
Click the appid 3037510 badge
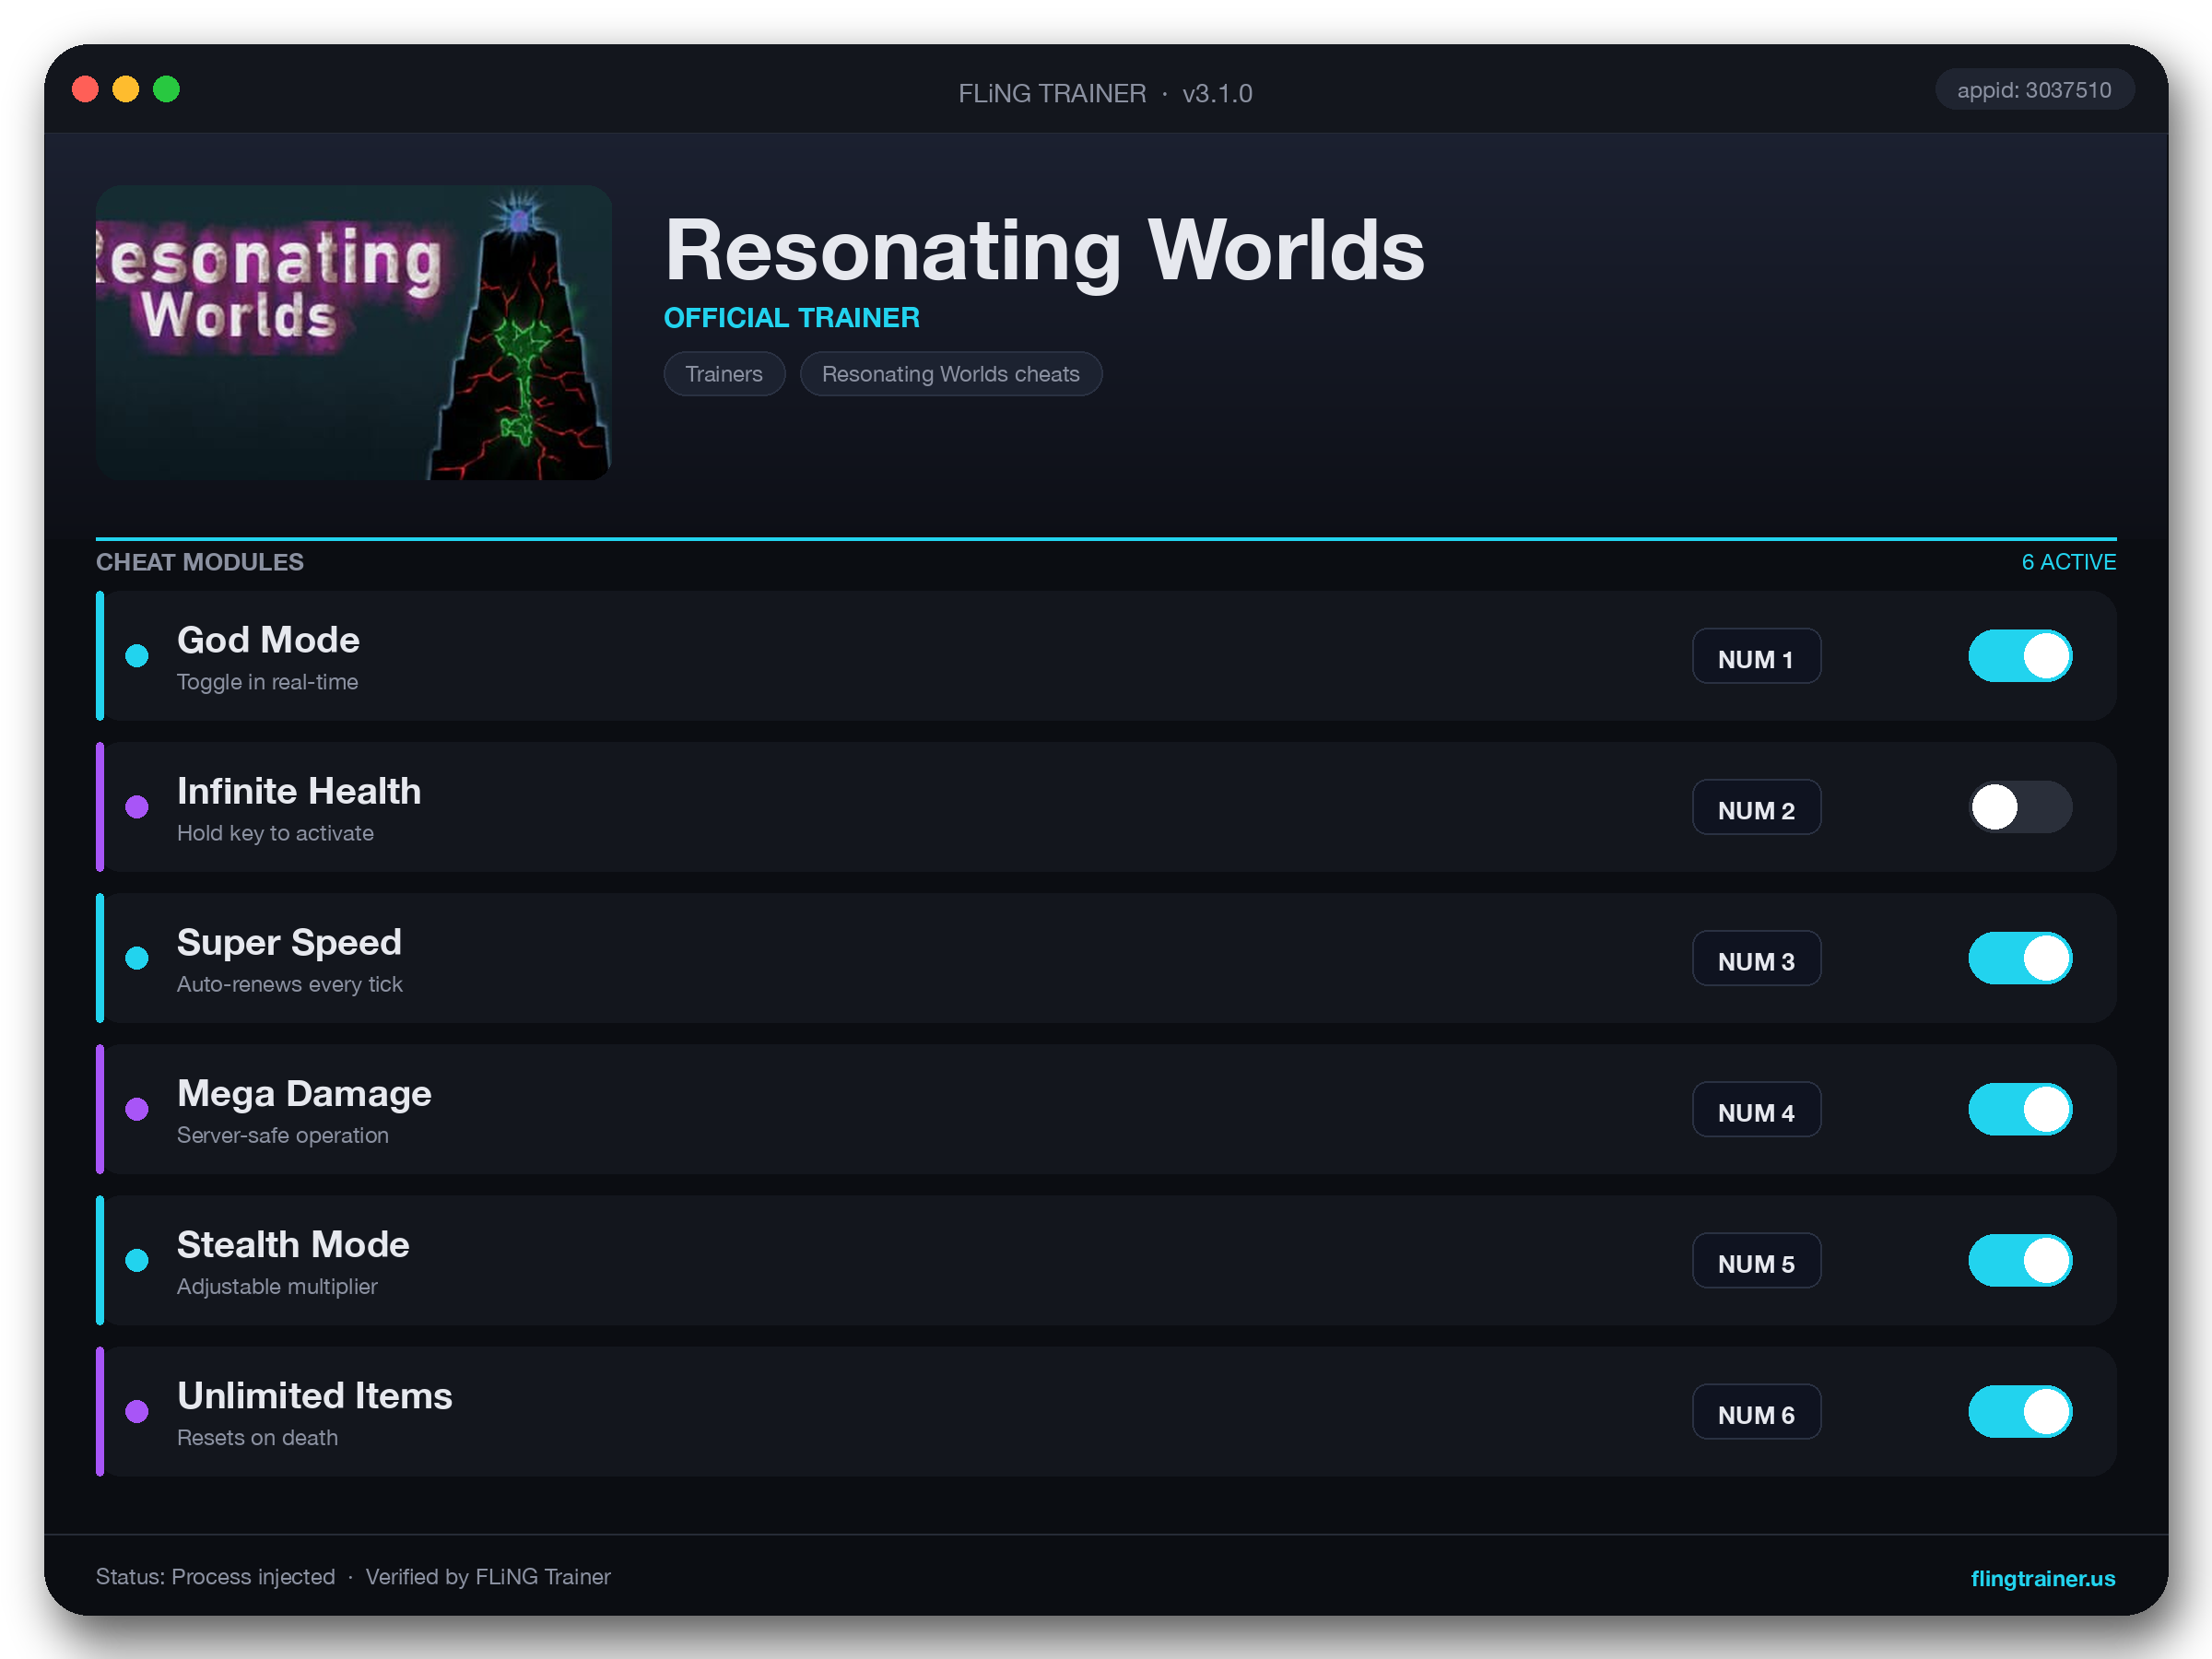point(2034,90)
